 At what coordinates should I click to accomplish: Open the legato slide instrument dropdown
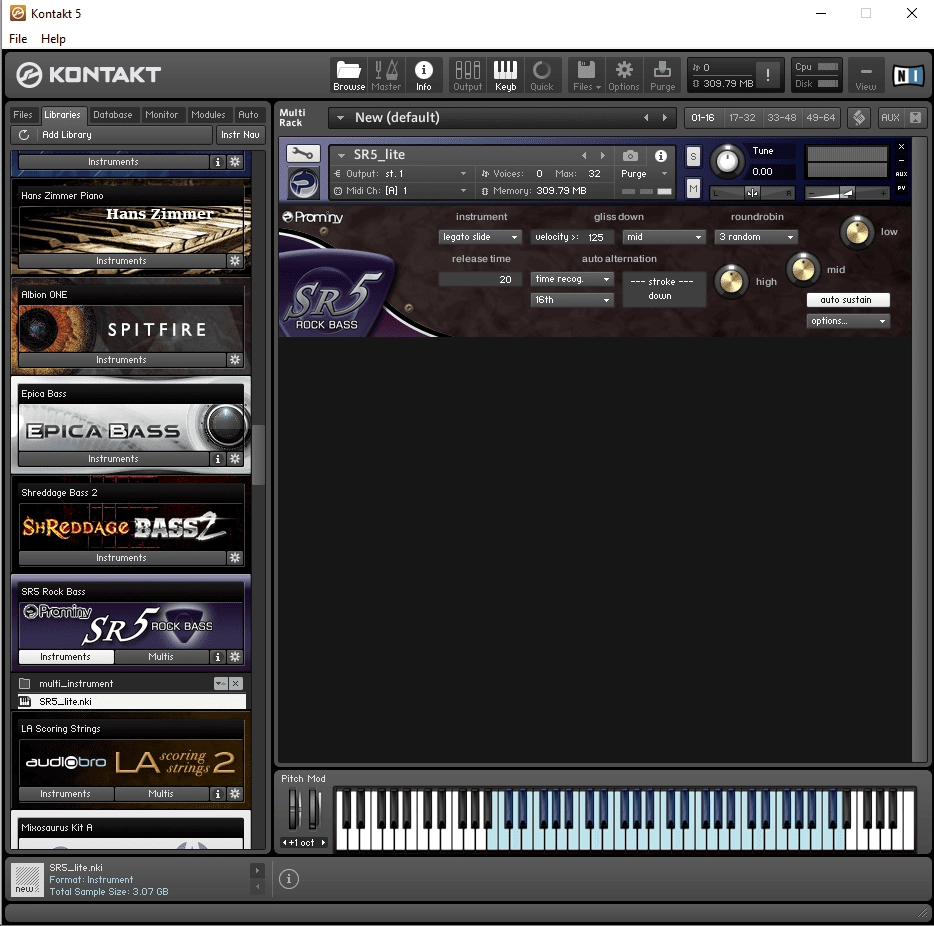pyautogui.click(x=480, y=237)
